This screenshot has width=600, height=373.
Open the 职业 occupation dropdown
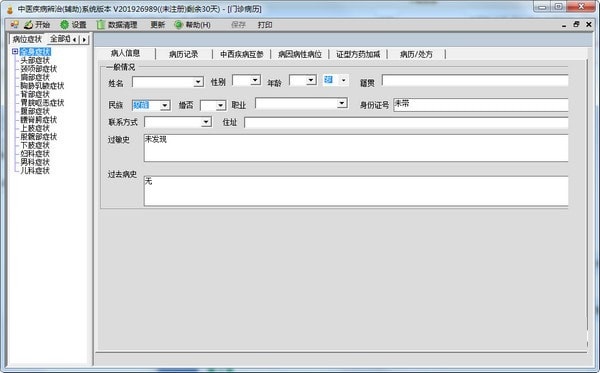click(x=342, y=103)
